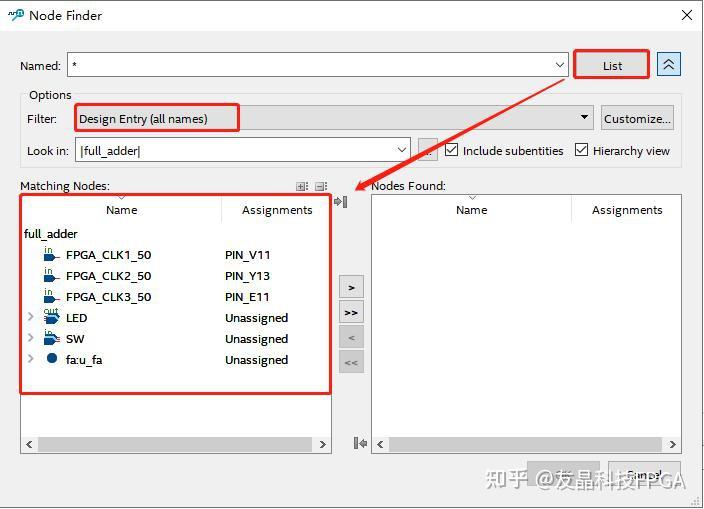Viewport: 704px width, 509px height.
Task: Collapse options with double-chevron button
Action: point(669,65)
